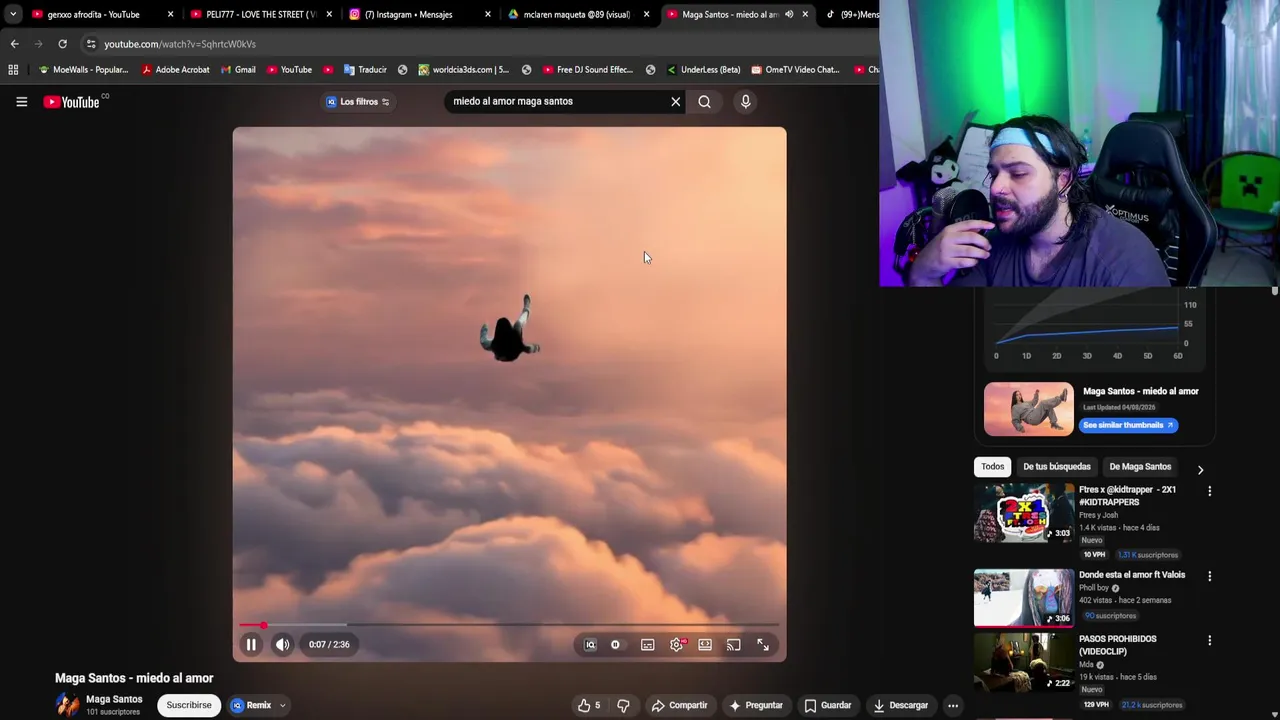Go back in browser history
Image resolution: width=1280 pixels, height=720 pixels.
[14, 44]
